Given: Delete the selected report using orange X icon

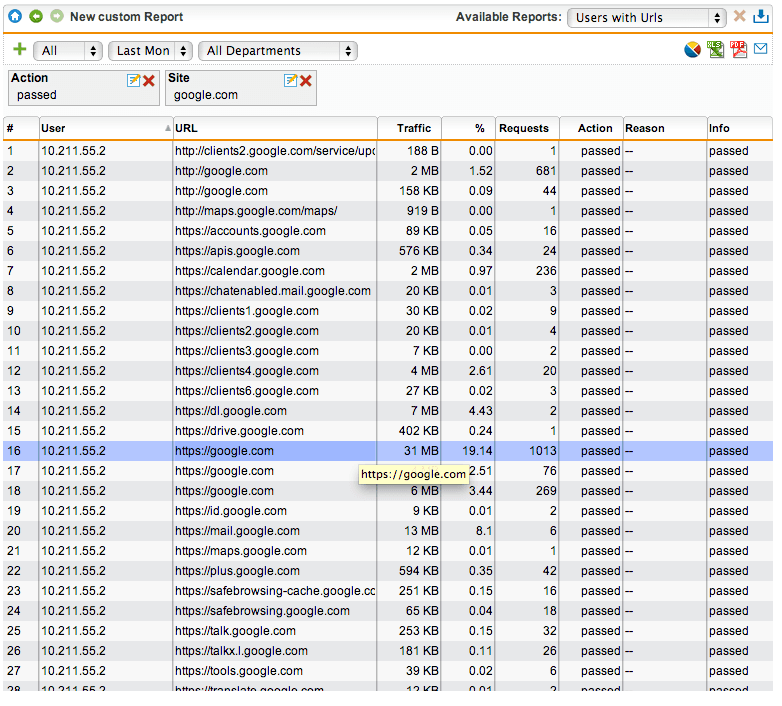Looking at the screenshot, I should point(740,16).
